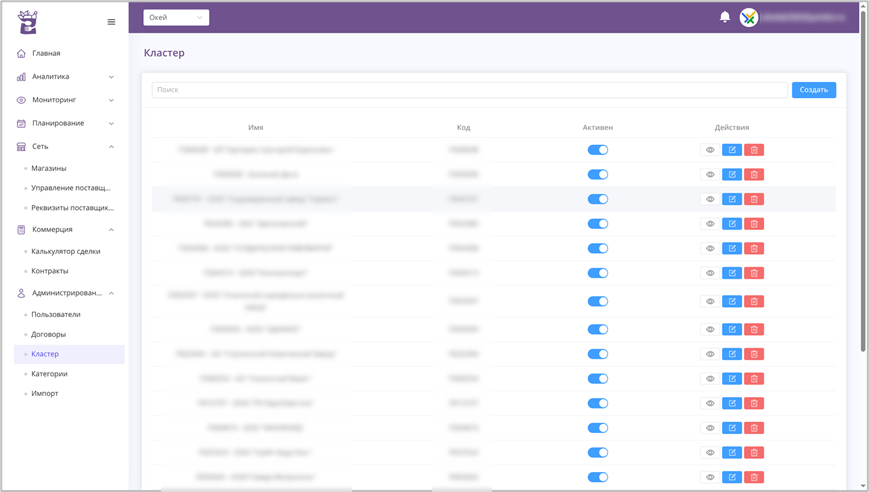This screenshot has width=869, height=492.
Task: Click the Активен column header
Action: tap(597, 127)
